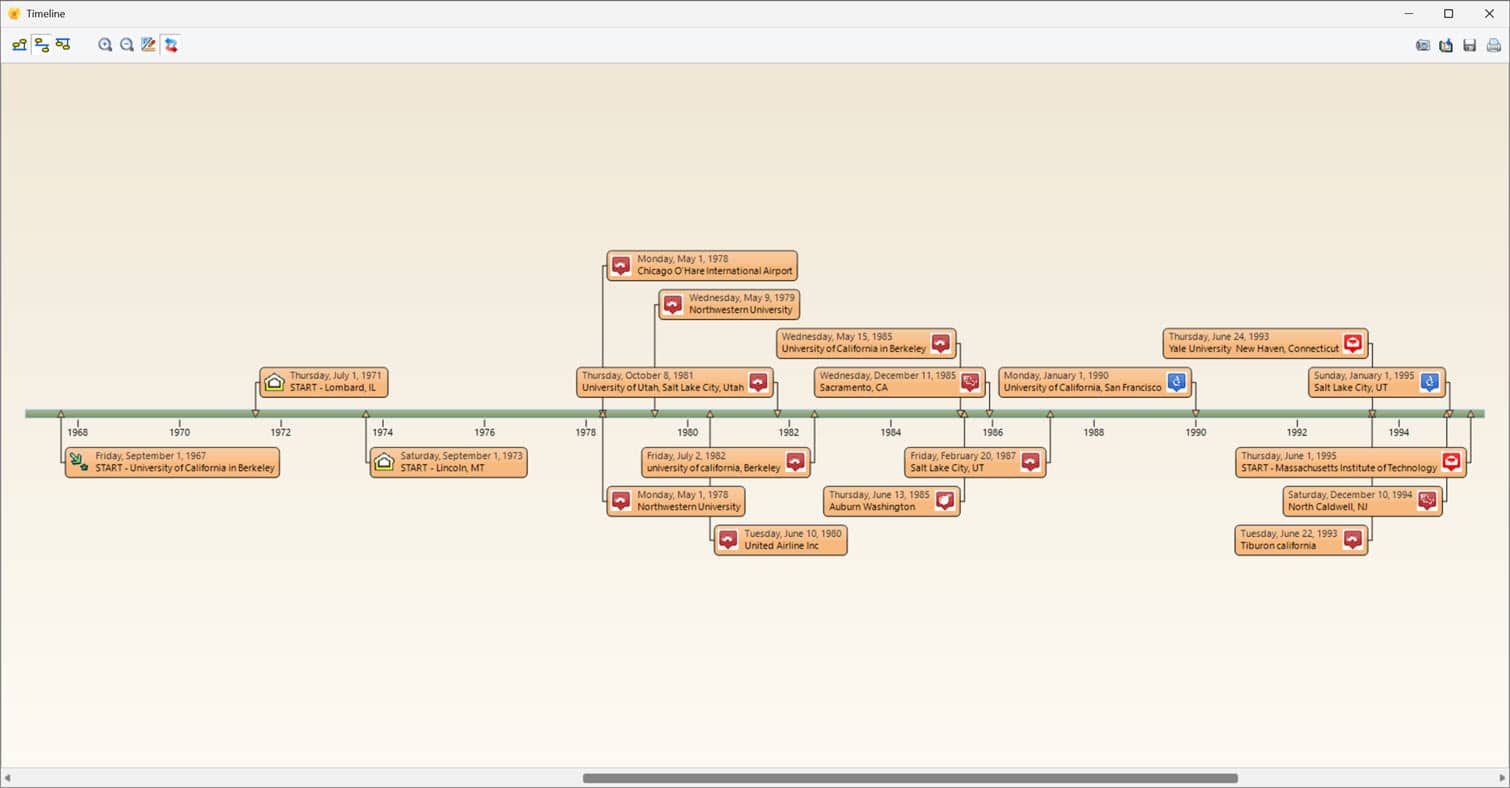Click the Timeline window title icon
1510x788 pixels.
14,14
